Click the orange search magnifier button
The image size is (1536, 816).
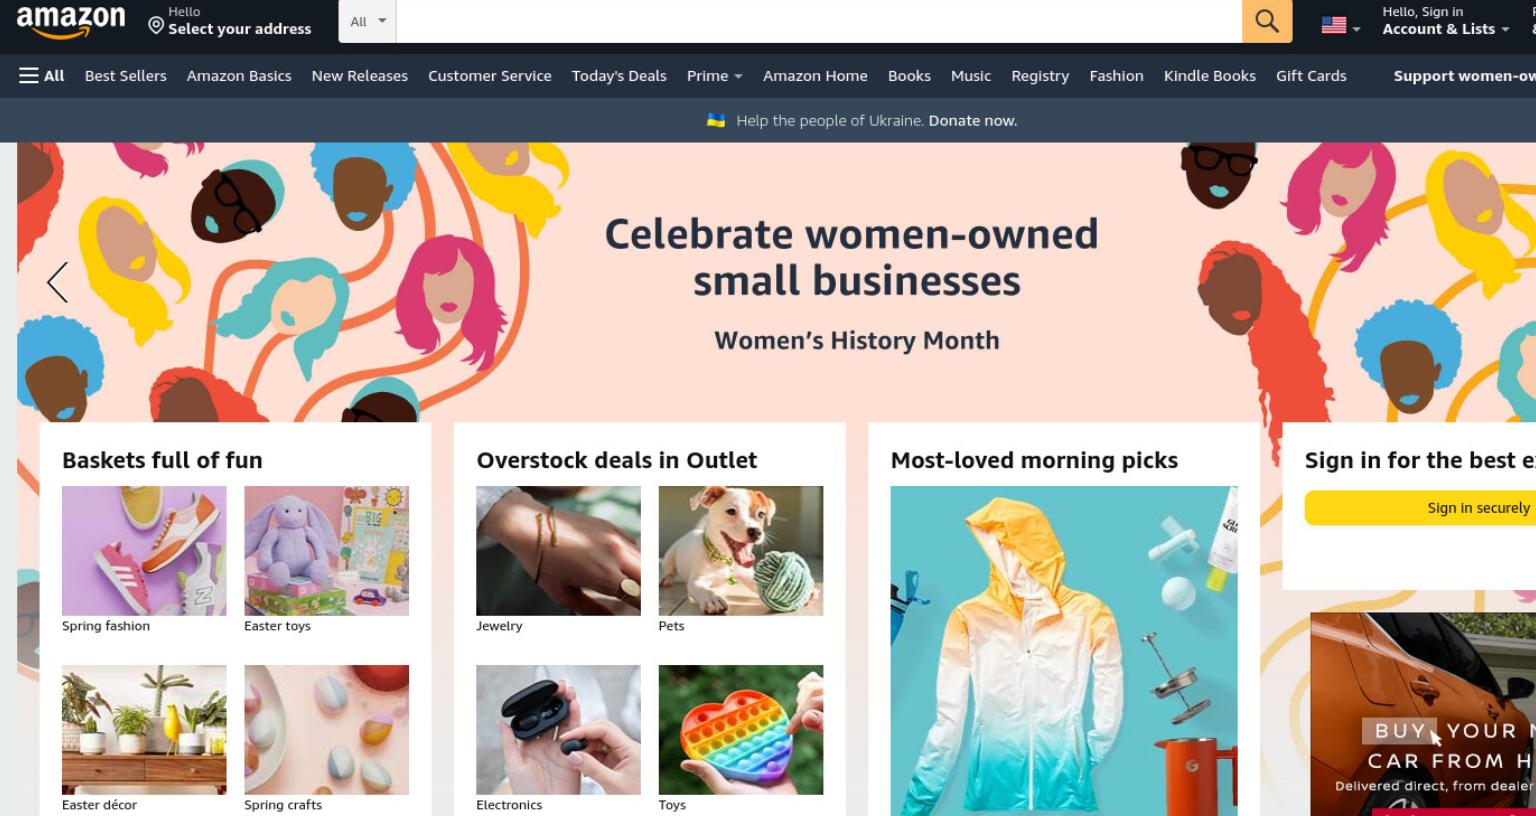point(1267,21)
